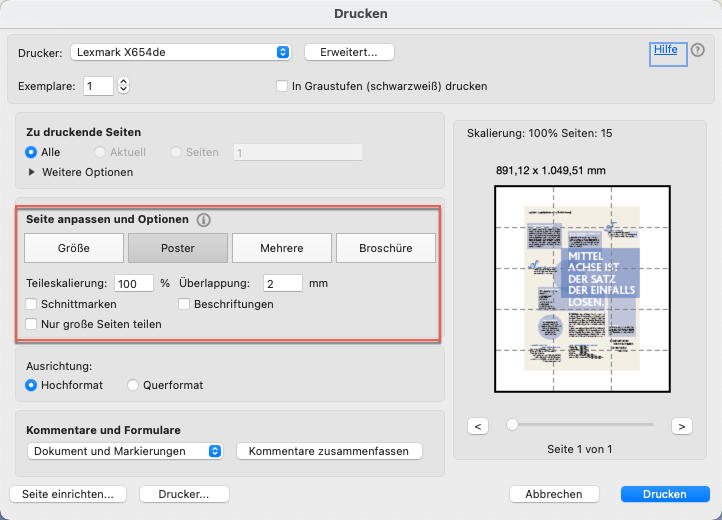The height and width of the screenshot is (520, 722).
Task: Expand Weitere Optionen disclosure triangle
Action: [x=32, y=172]
